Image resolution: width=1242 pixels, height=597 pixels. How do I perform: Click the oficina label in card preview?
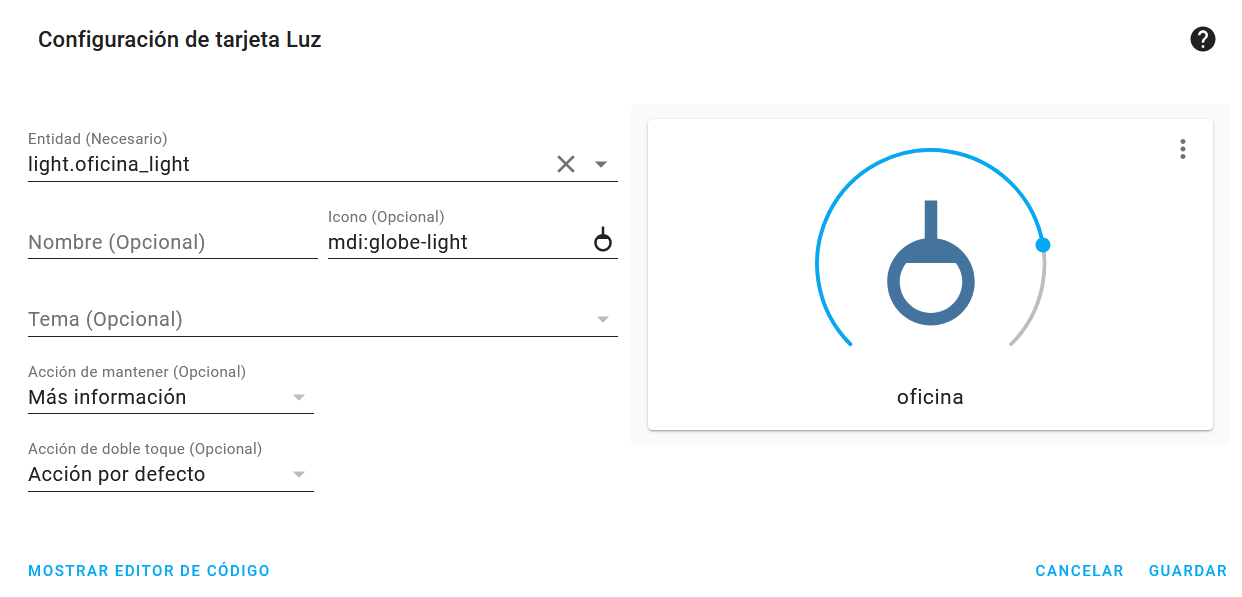(x=930, y=397)
